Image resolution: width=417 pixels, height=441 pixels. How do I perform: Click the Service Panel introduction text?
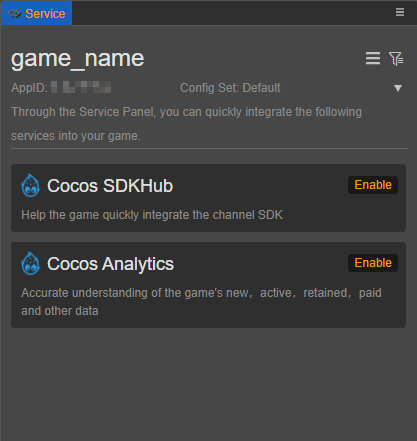186,124
